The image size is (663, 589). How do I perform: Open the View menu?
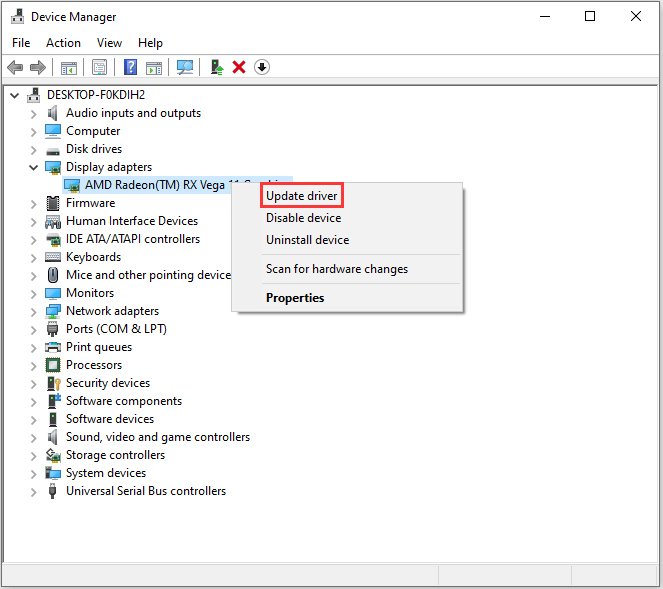[110, 43]
